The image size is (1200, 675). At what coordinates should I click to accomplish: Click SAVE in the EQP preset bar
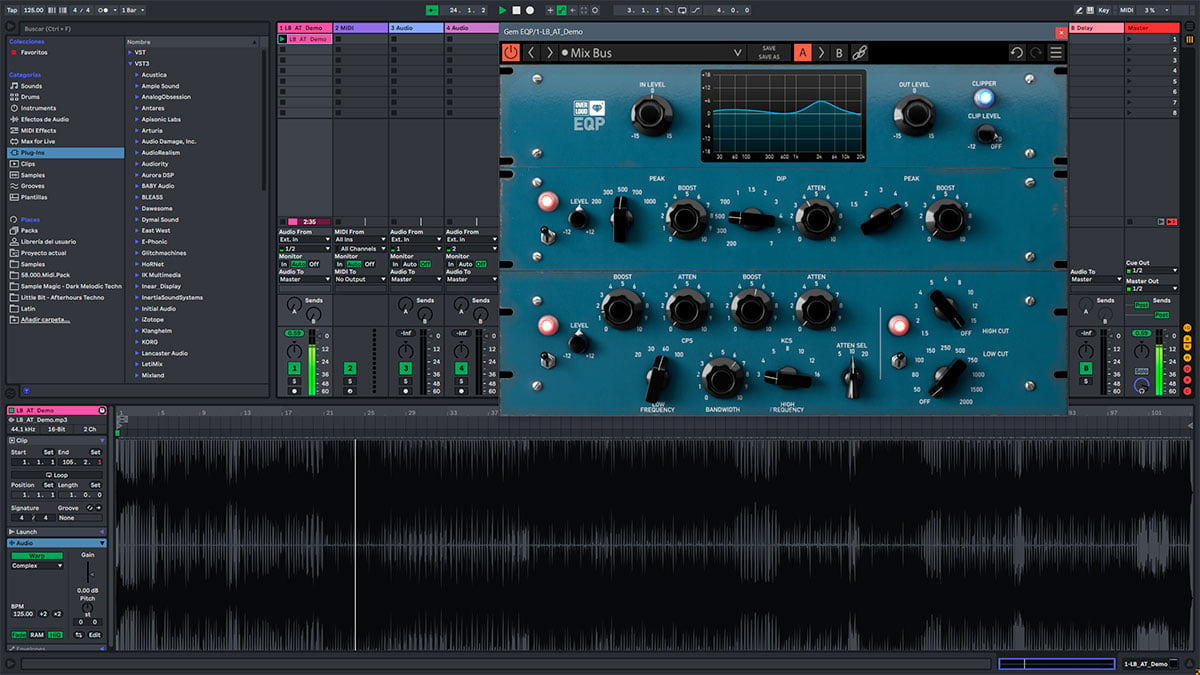point(769,48)
